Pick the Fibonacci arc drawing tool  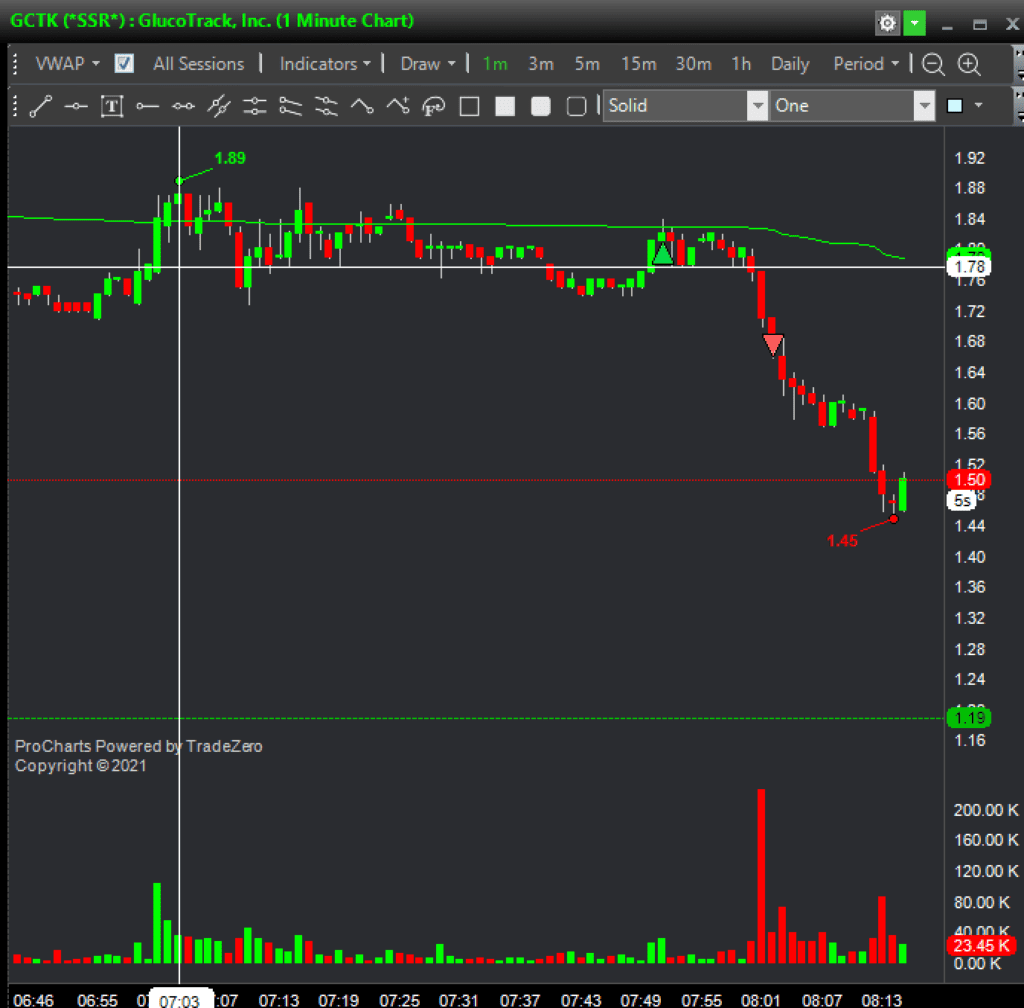(434, 106)
